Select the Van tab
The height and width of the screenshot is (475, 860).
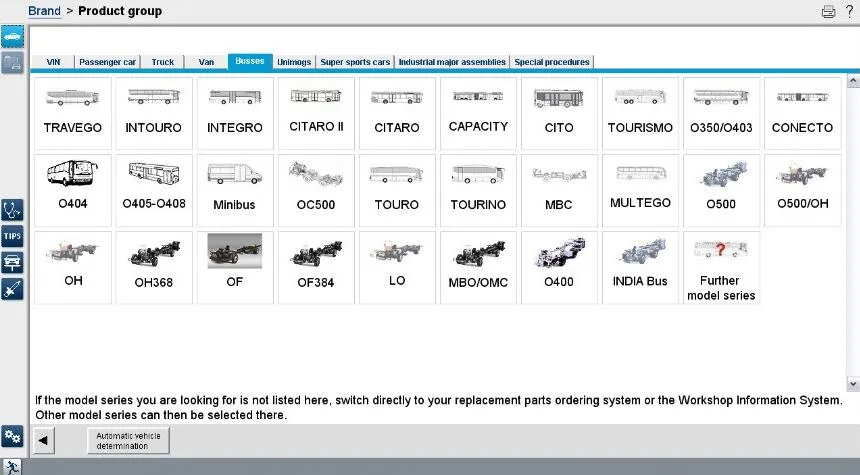[206, 62]
